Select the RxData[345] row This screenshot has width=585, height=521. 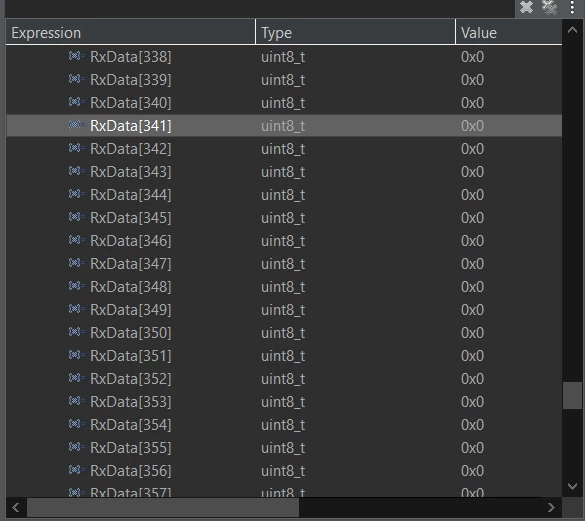click(x=284, y=218)
